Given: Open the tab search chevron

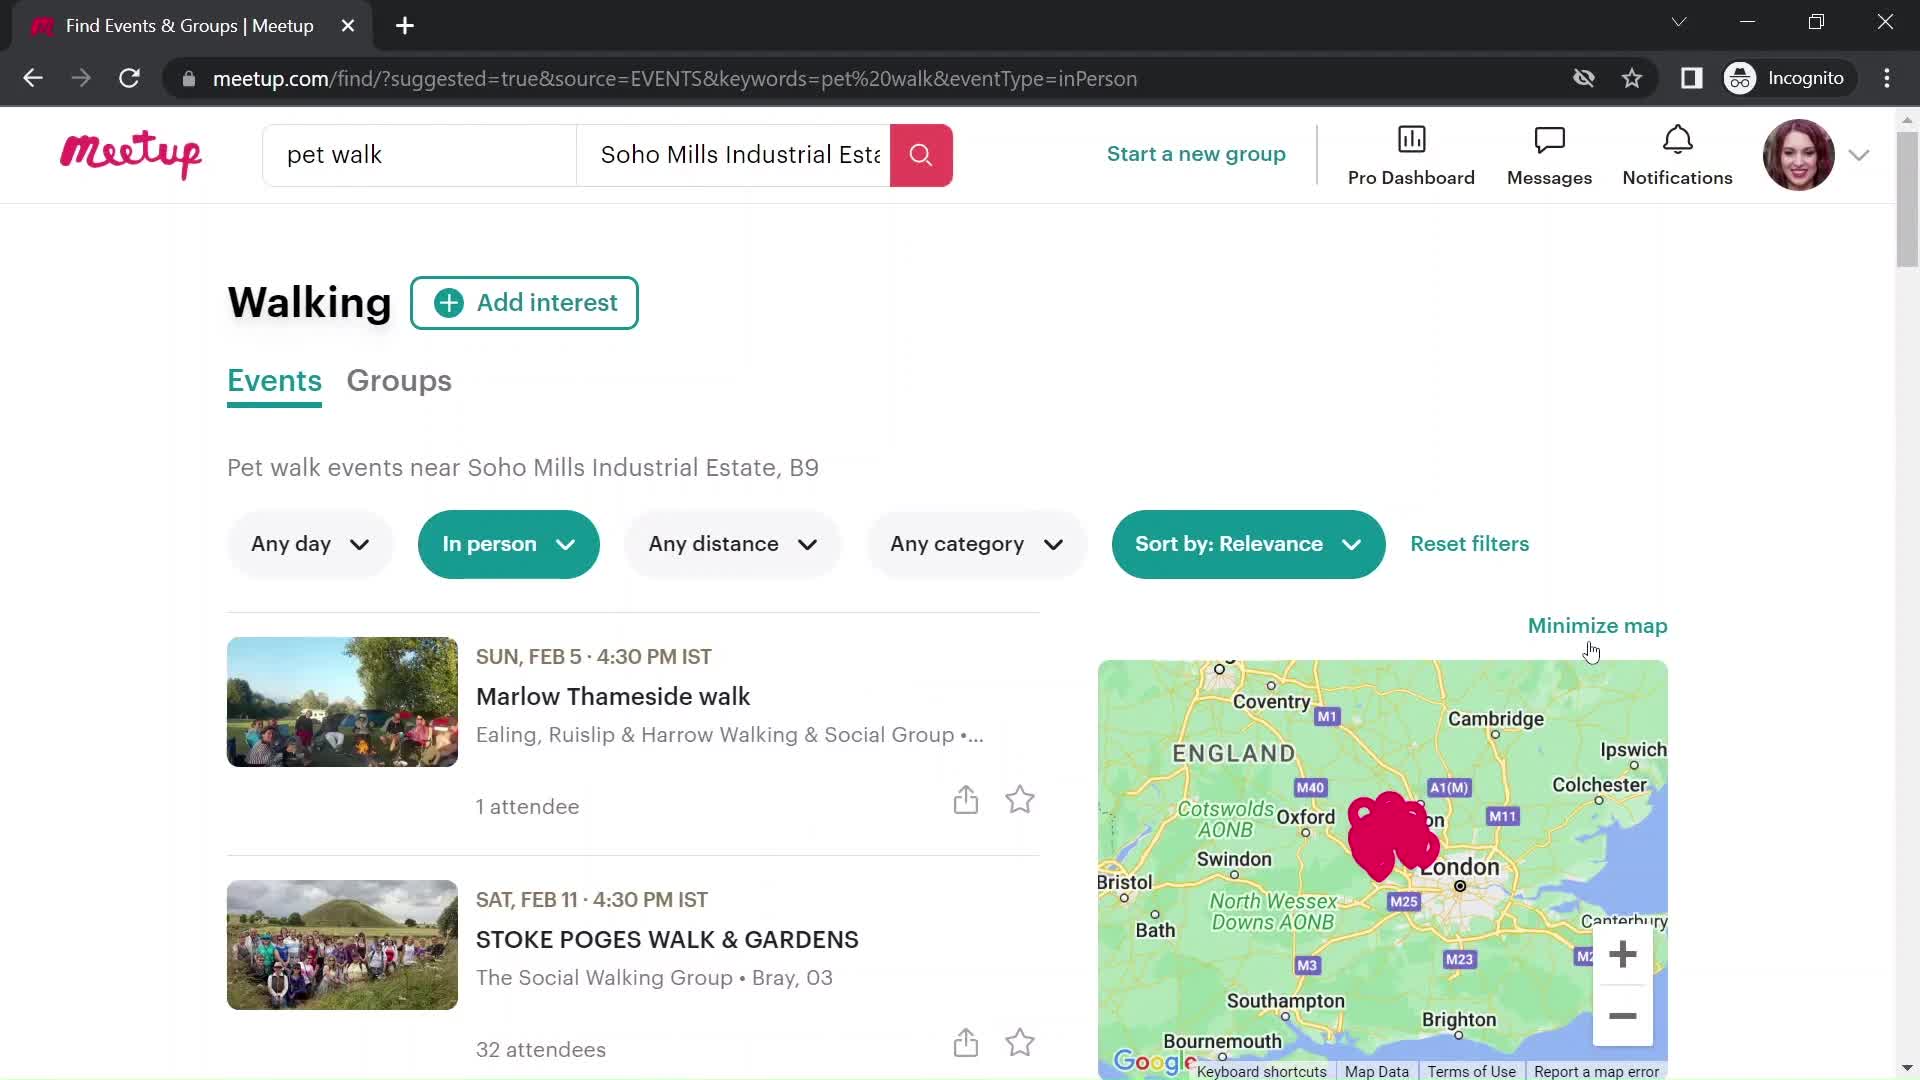Looking at the screenshot, I should click(x=1679, y=22).
